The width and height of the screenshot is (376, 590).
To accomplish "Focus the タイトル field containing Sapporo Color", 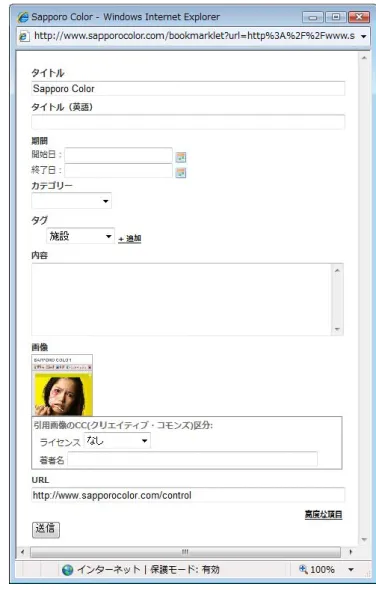I will pos(188,89).
